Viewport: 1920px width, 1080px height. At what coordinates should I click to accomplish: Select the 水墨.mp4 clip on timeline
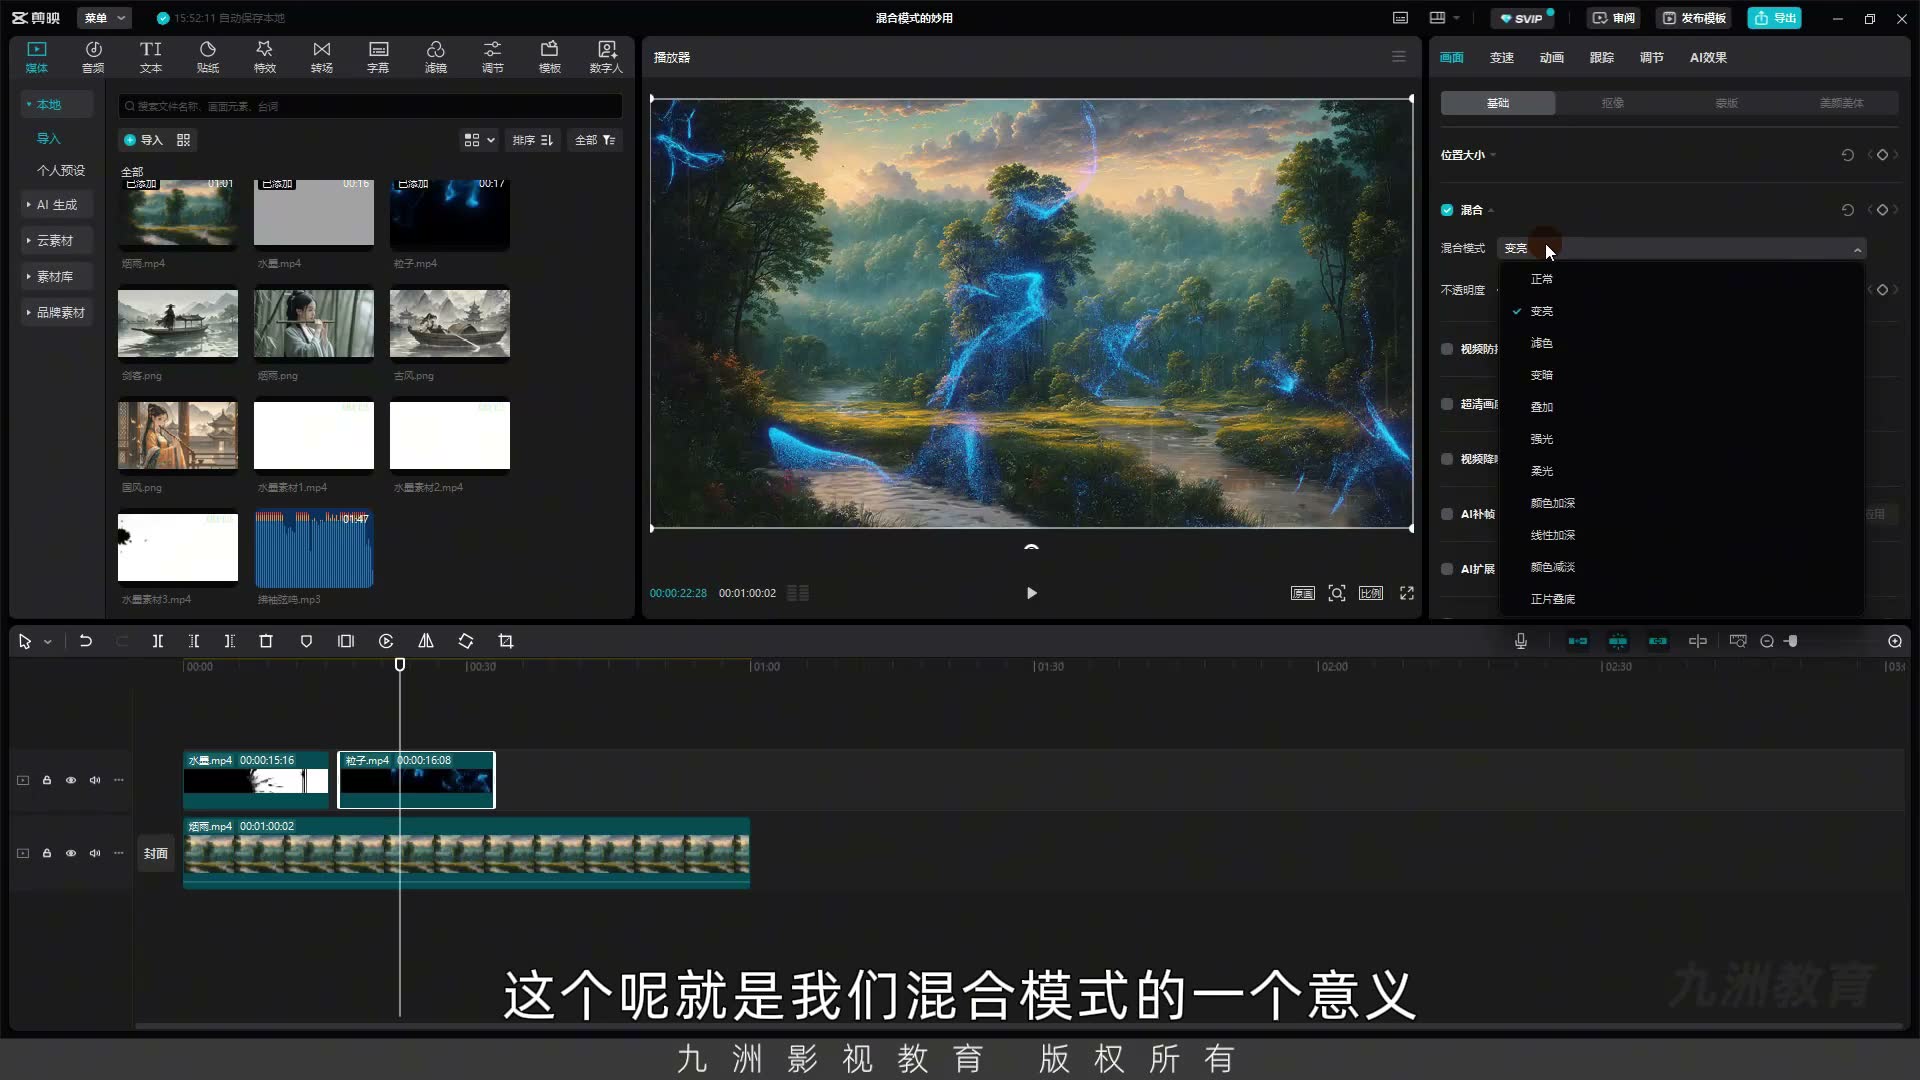click(x=256, y=780)
